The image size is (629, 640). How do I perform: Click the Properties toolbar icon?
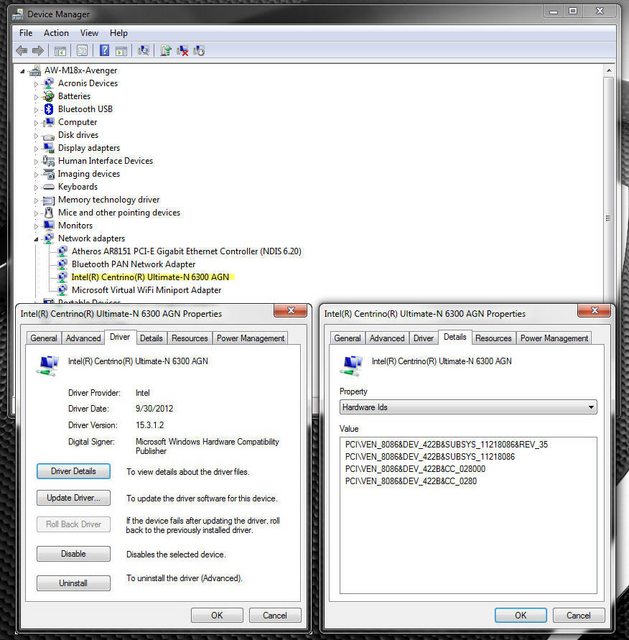pos(82,51)
